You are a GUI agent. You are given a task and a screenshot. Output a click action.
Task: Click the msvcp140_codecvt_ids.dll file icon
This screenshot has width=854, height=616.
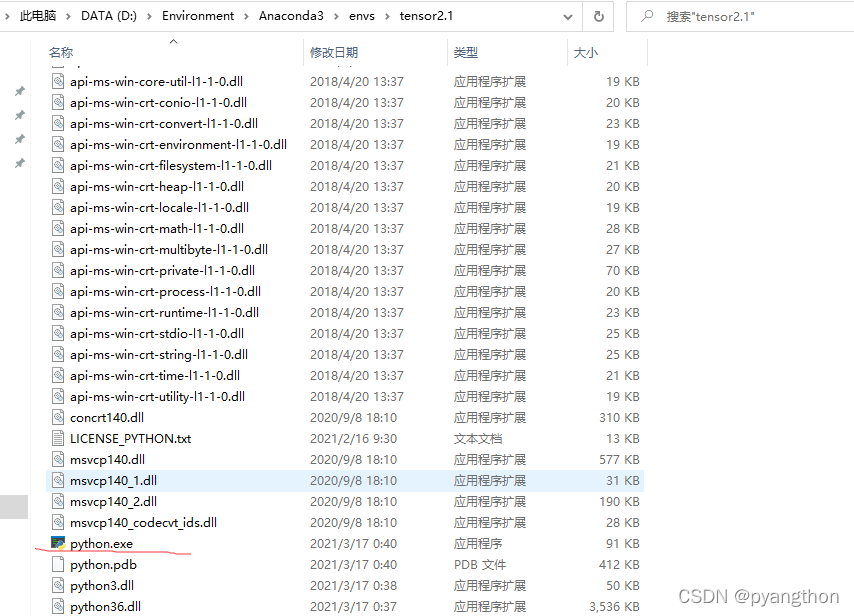tap(57, 522)
